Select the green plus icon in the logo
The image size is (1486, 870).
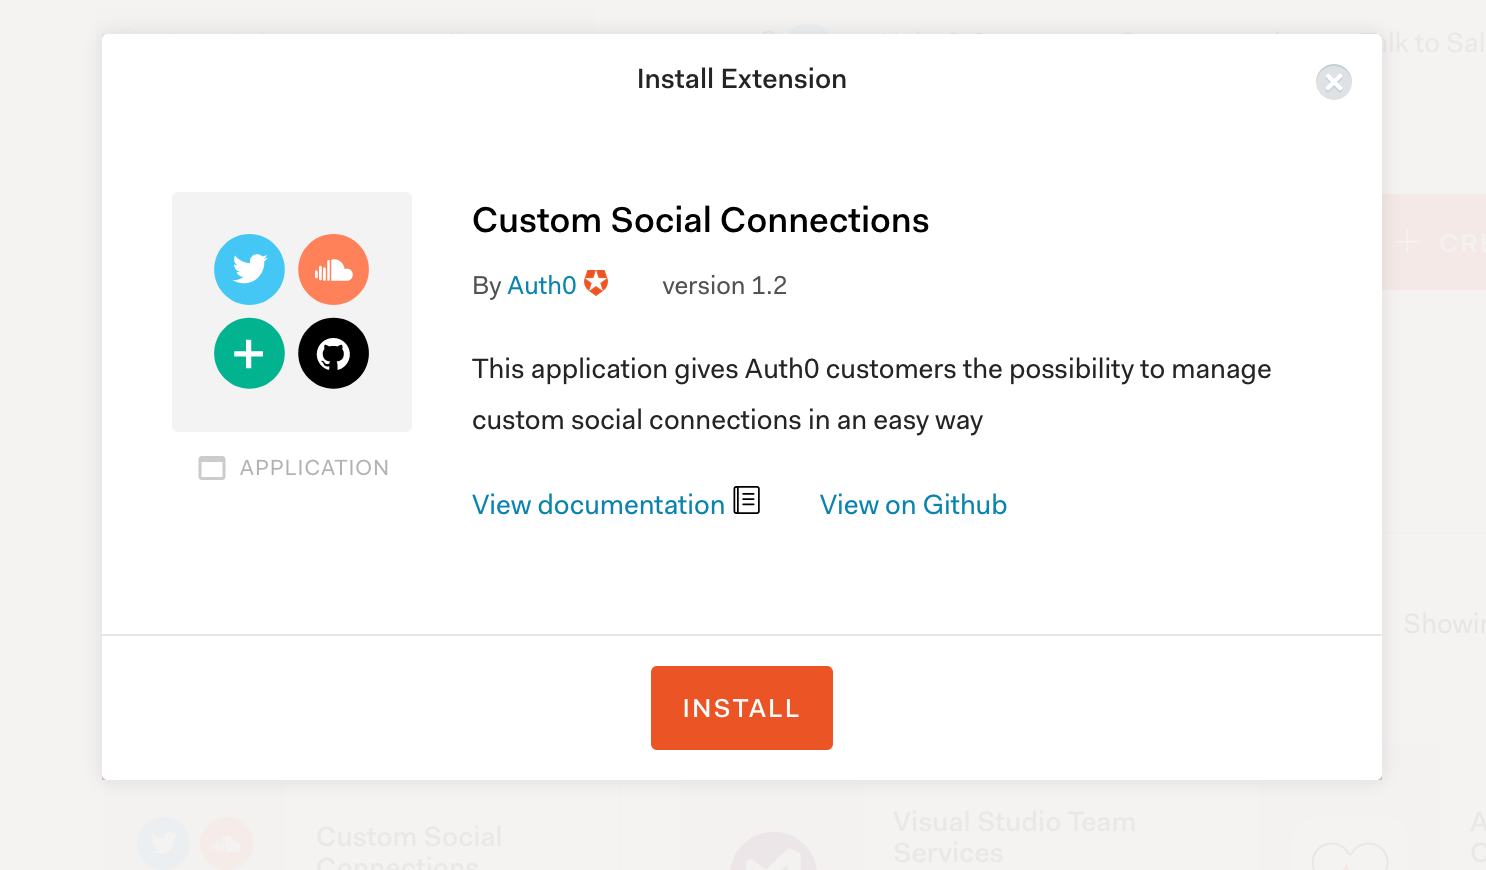click(249, 353)
